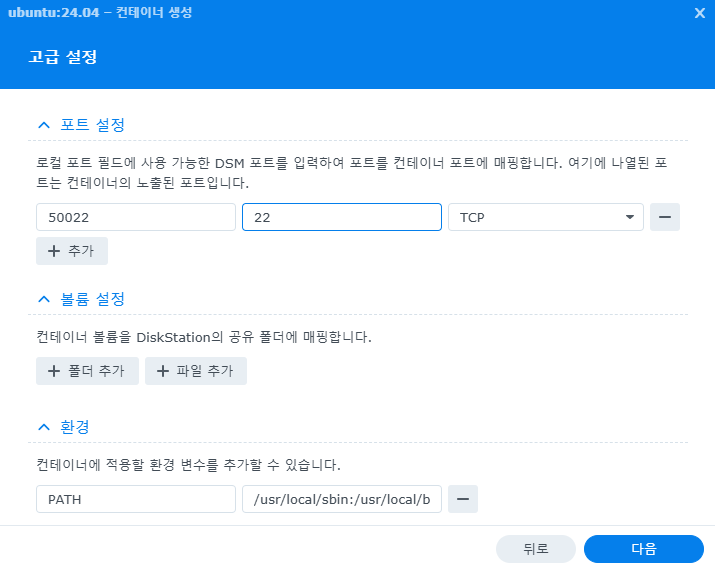Add a folder with 폴더 추가

(87, 371)
